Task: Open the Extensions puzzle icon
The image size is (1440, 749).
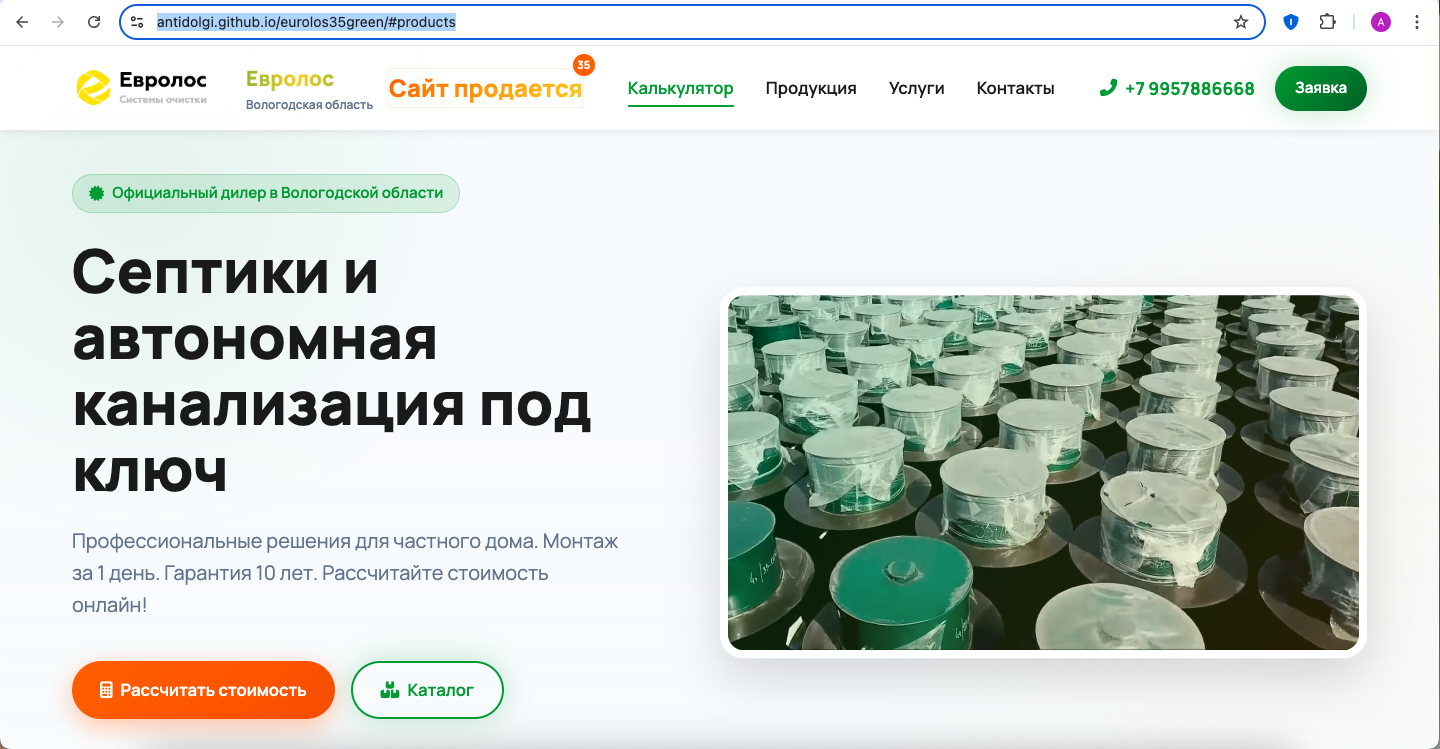Action: (x=1327, y=22)
